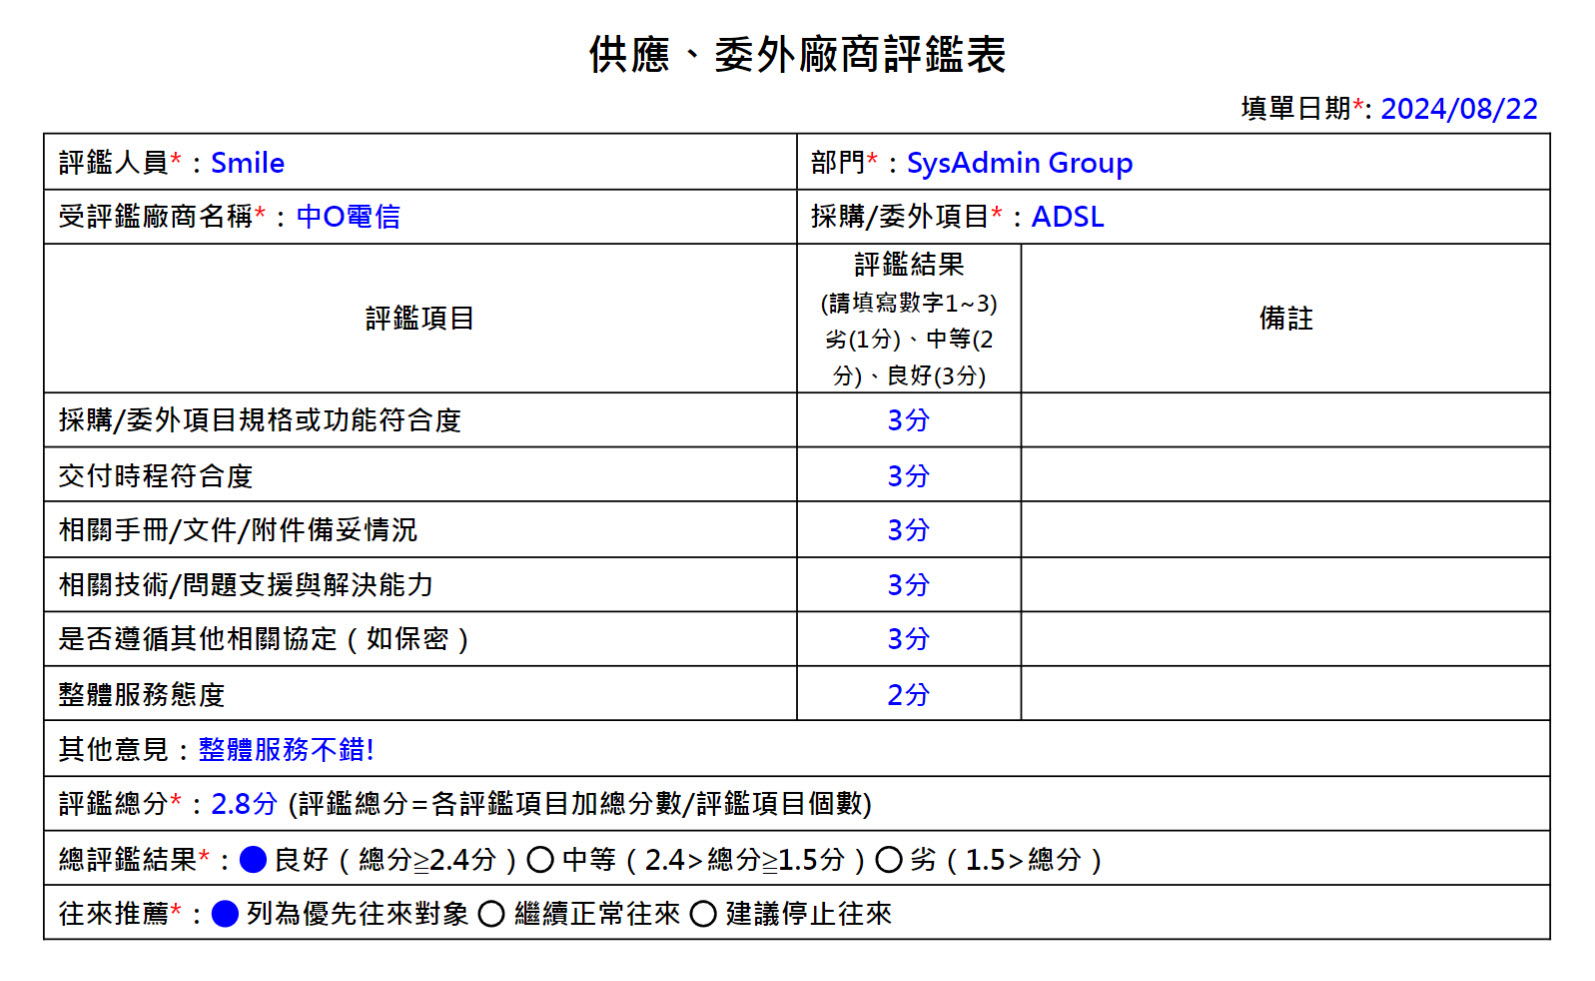Click the row label 相關技術/問題支援與解決能力
Screen dimensions: 1595x981
point(246,584)
